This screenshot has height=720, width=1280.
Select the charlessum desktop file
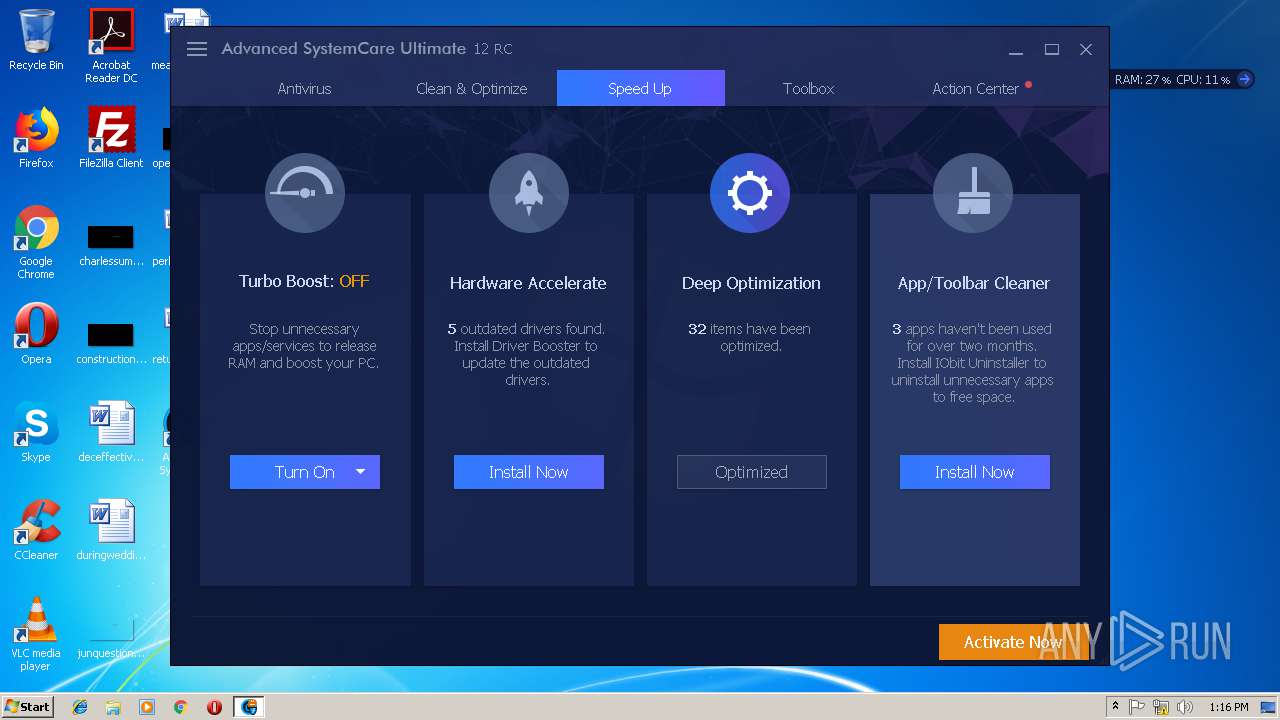(x=111, y=245)
